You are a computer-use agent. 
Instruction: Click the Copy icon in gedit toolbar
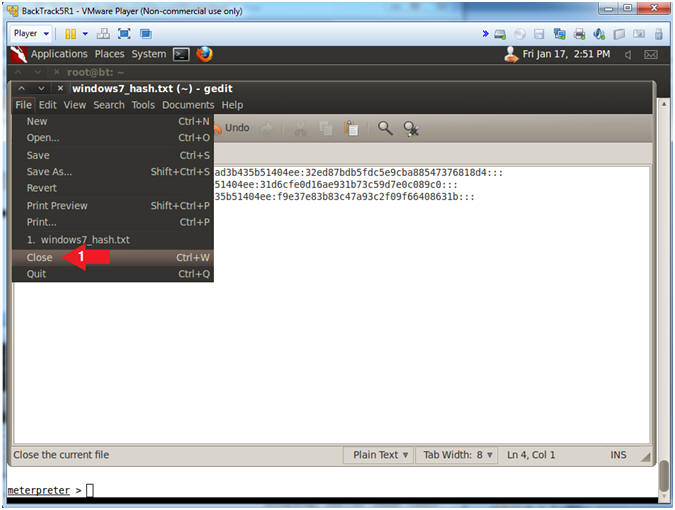click(326, 128)
